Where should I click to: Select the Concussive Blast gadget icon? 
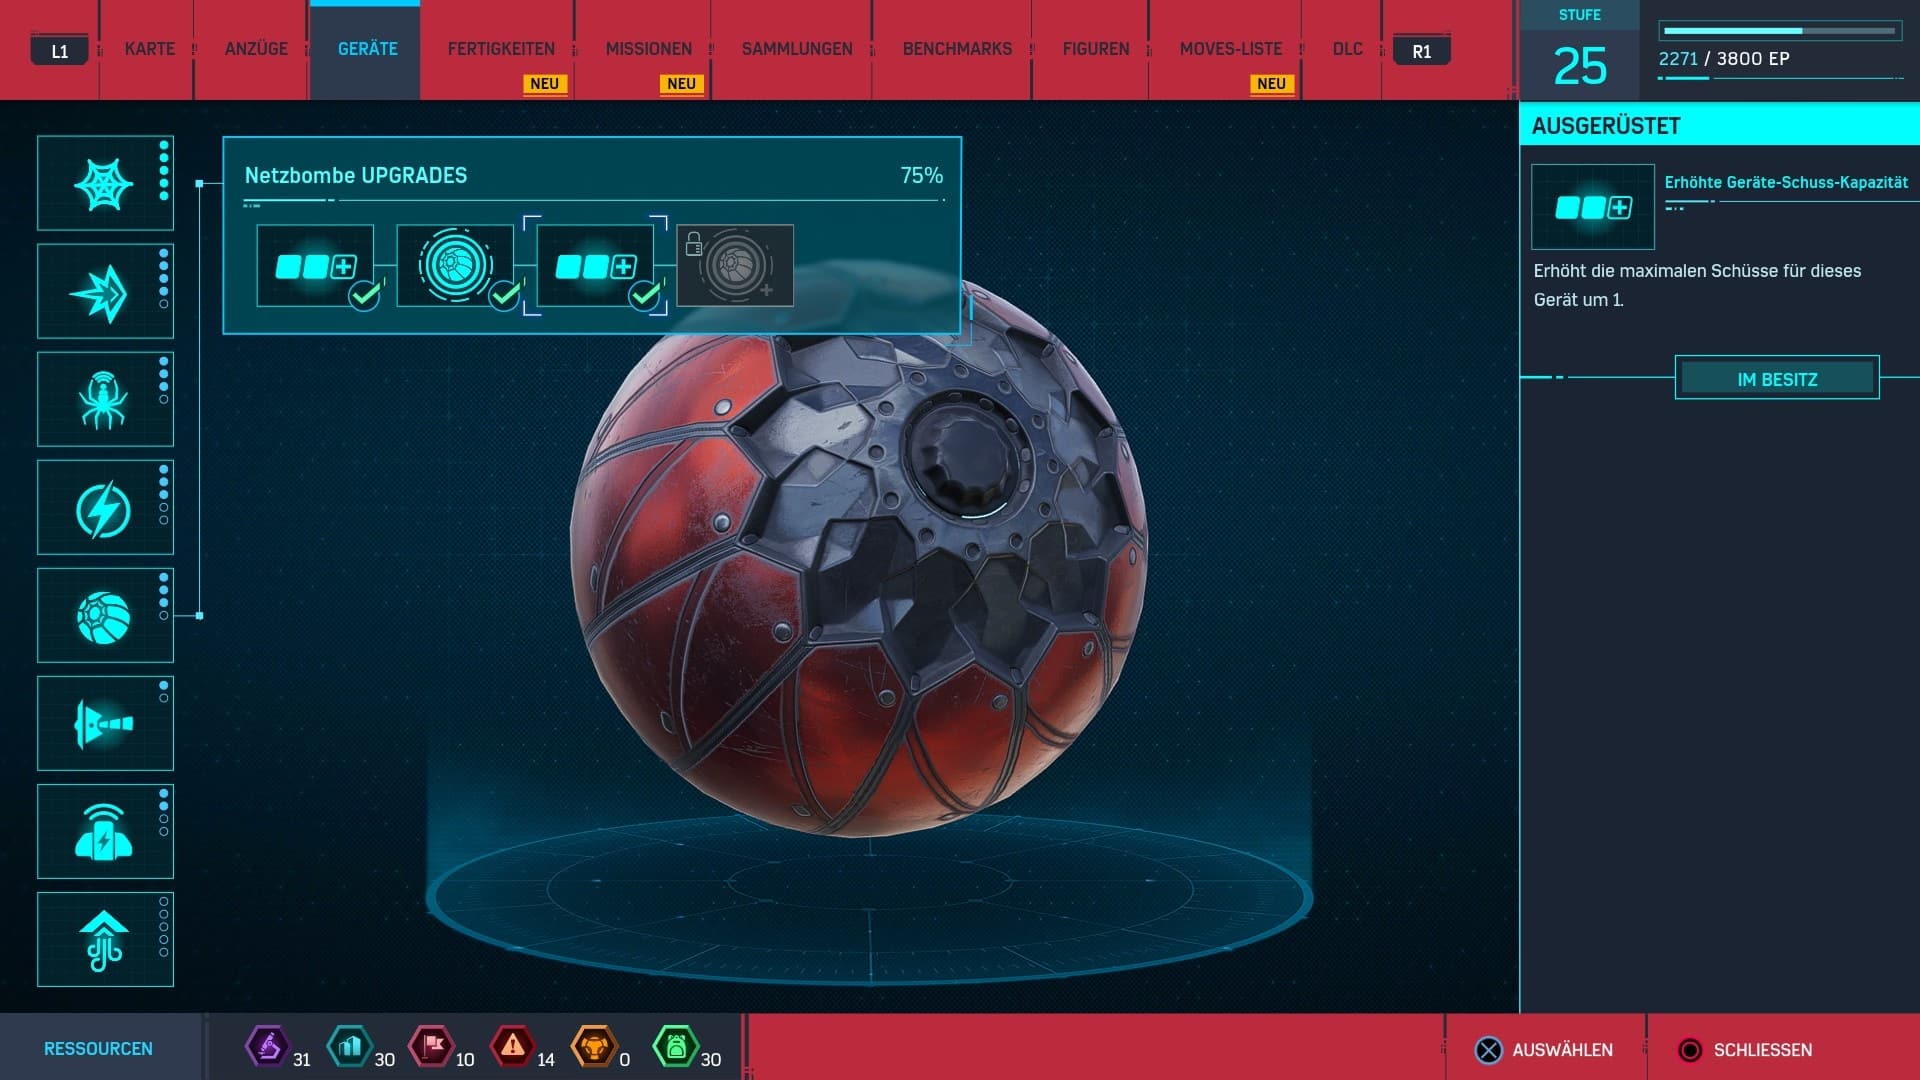point(105,723)
